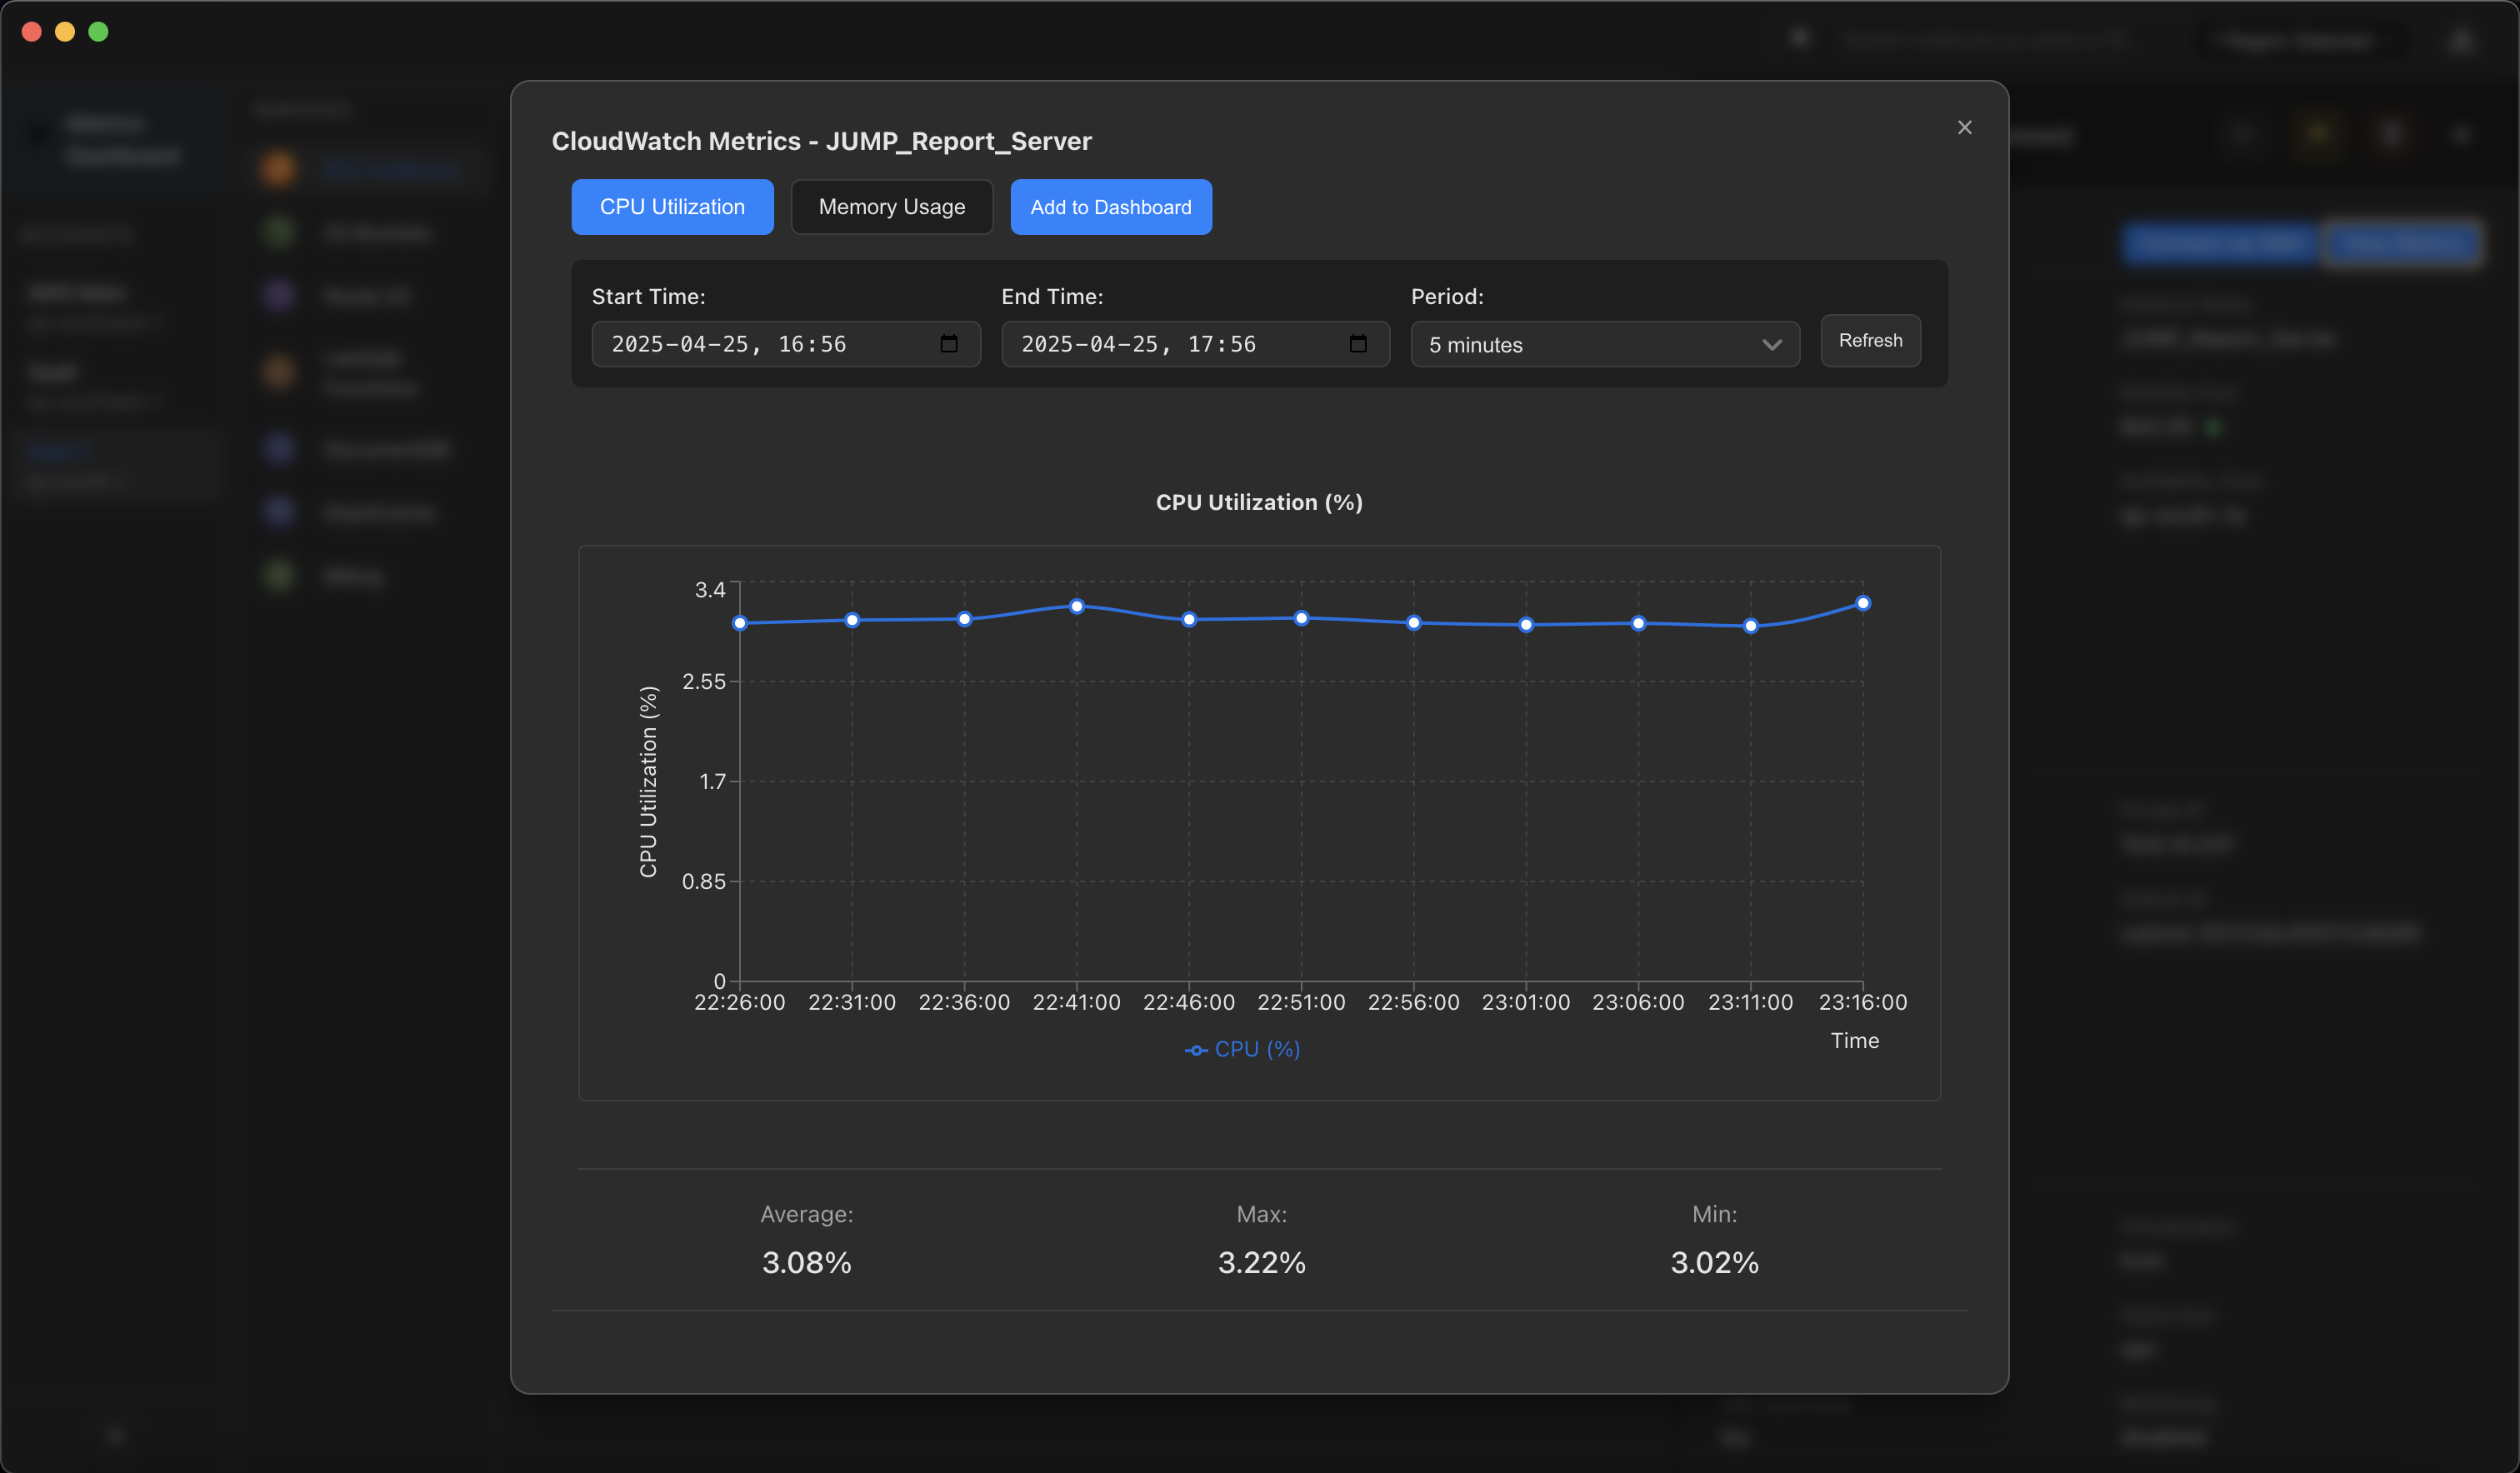The image size is (2520, 1473).
Task: Click the 2.55 y-axis label
Action: [704, 682]
